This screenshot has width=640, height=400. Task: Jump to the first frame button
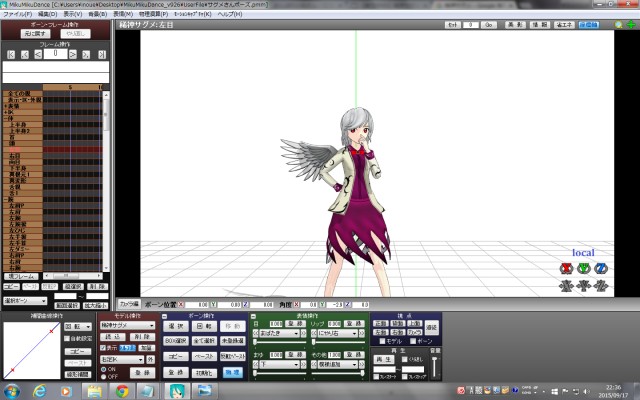(x=11, y=54)
